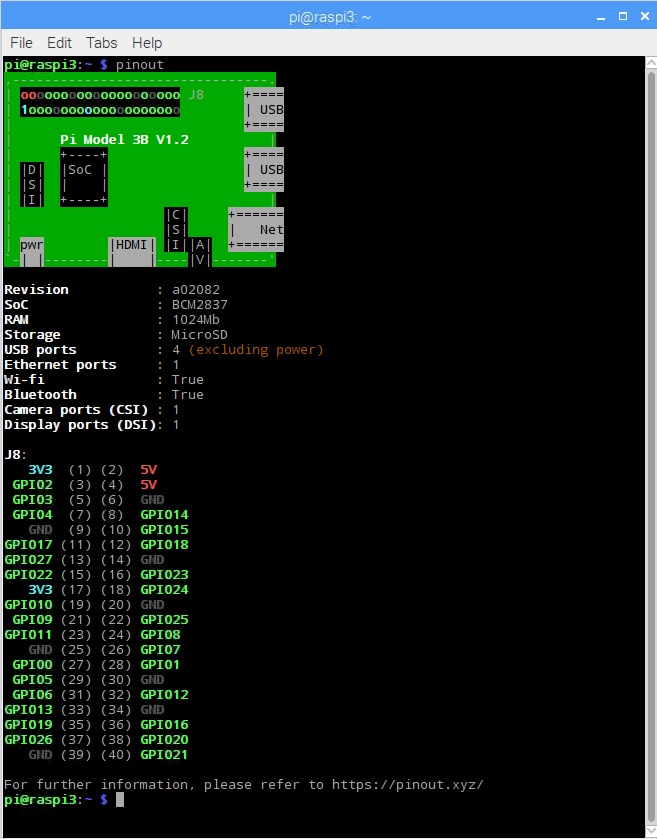The width and height of the screenshot is (657, 839).
Task: Click the revision value a02082
Action: click(196, 289)
